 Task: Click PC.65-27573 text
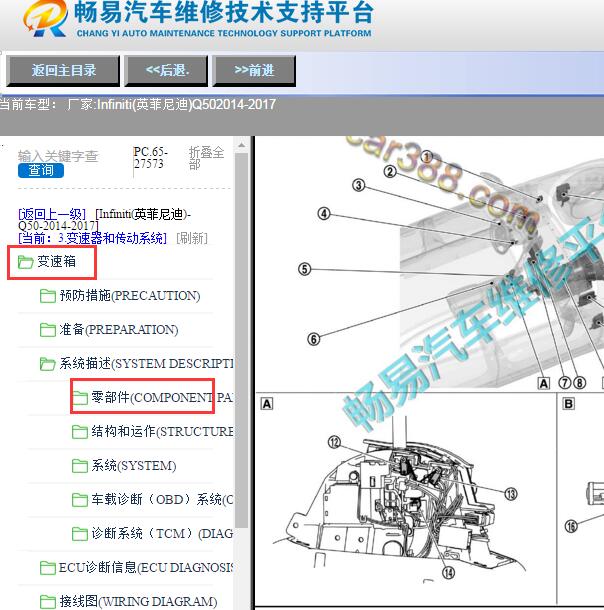coord(150,158)
